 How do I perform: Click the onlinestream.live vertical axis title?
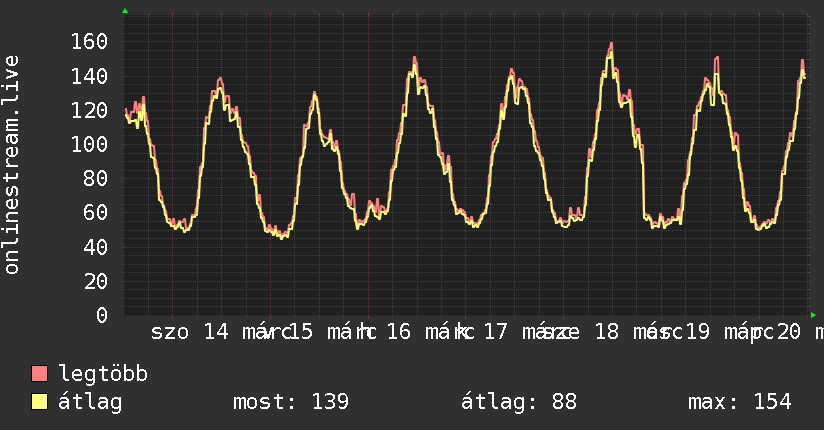point(12,165)
